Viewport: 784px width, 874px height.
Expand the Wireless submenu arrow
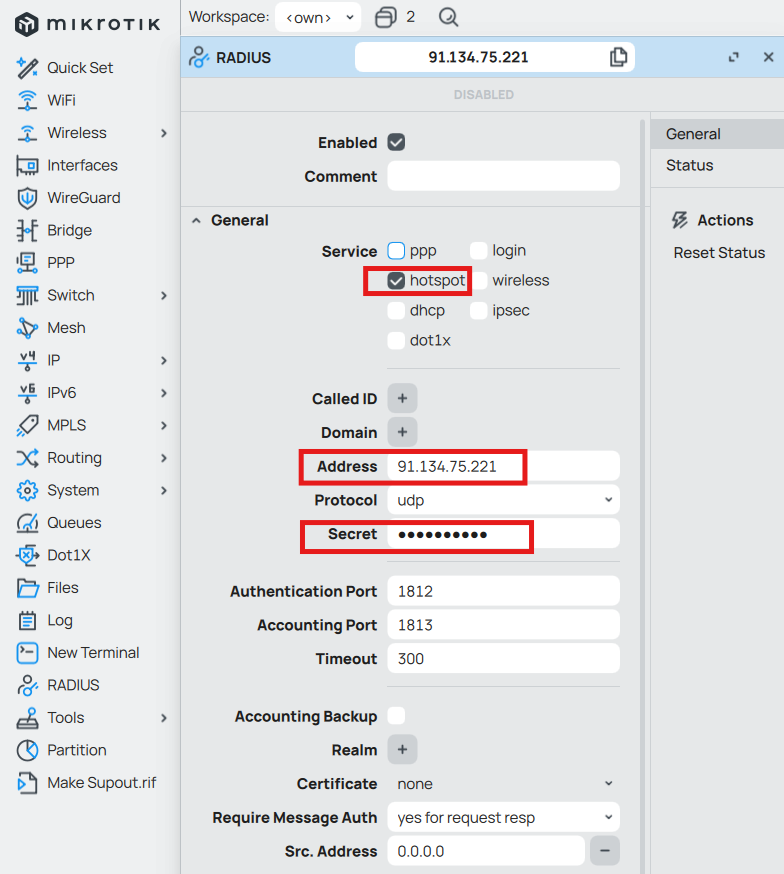pos(164,133)
